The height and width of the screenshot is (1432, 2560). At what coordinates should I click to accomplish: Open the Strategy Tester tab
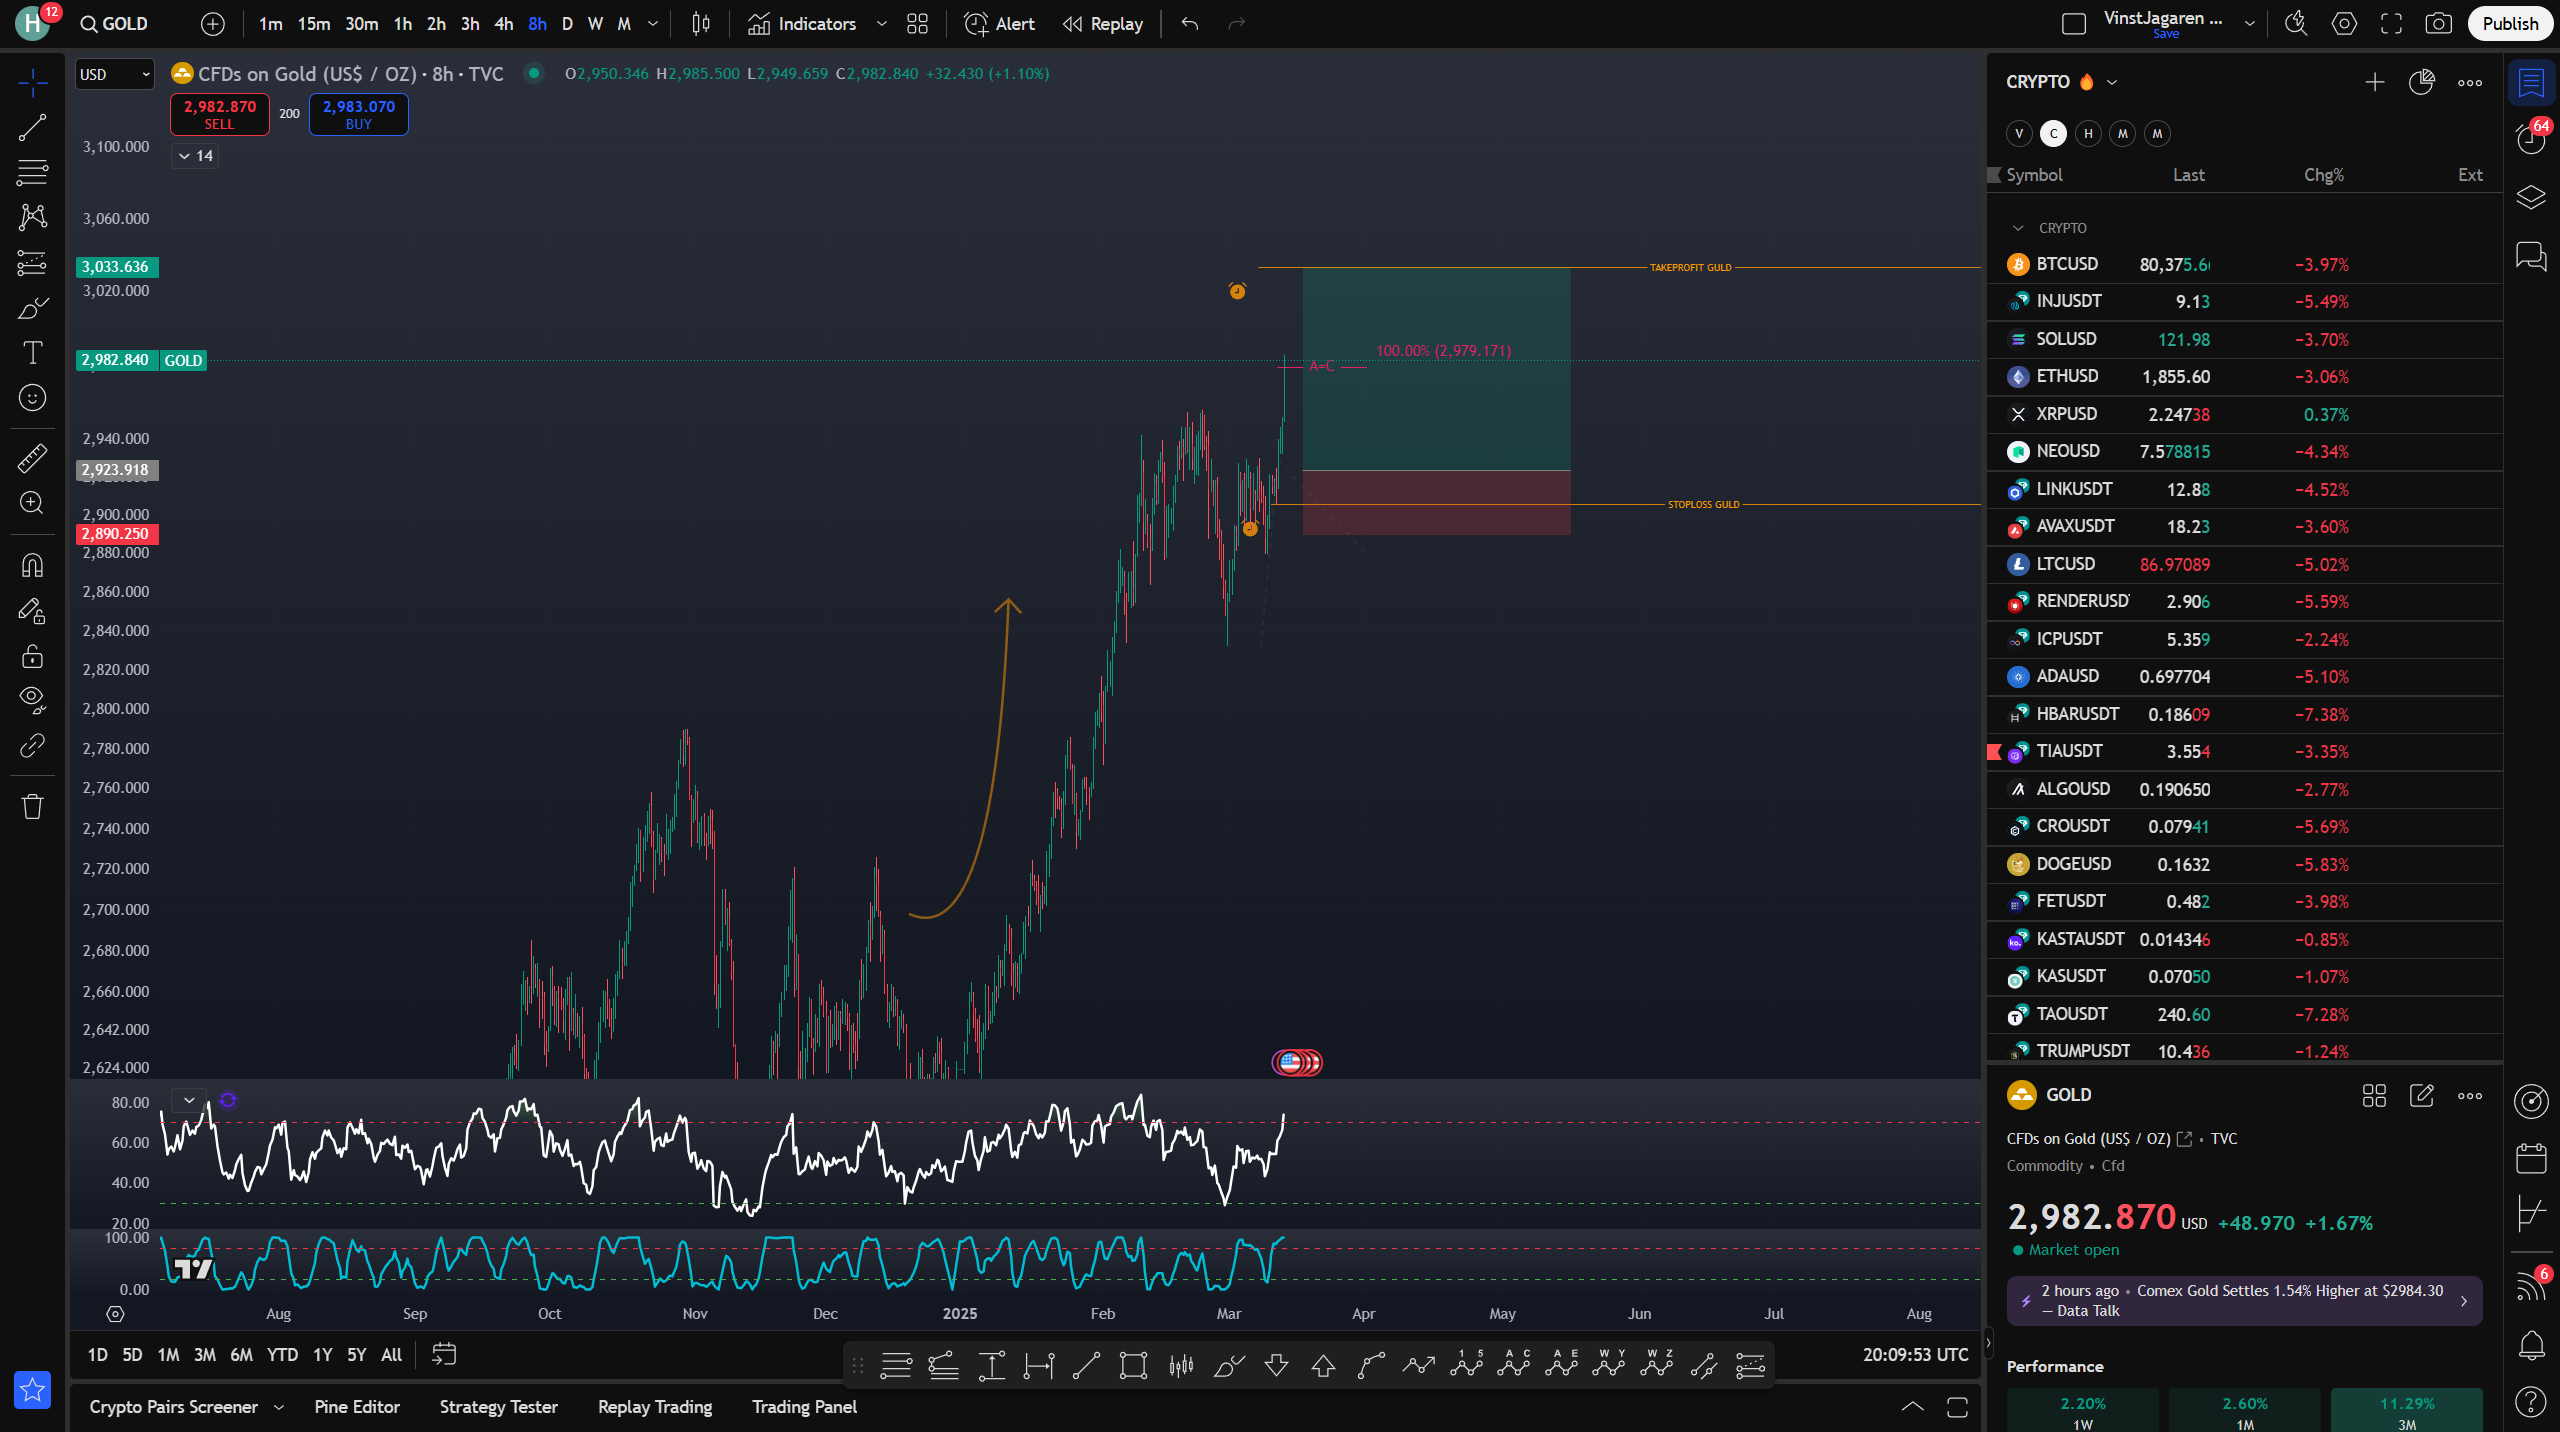tap(498, 1407)
